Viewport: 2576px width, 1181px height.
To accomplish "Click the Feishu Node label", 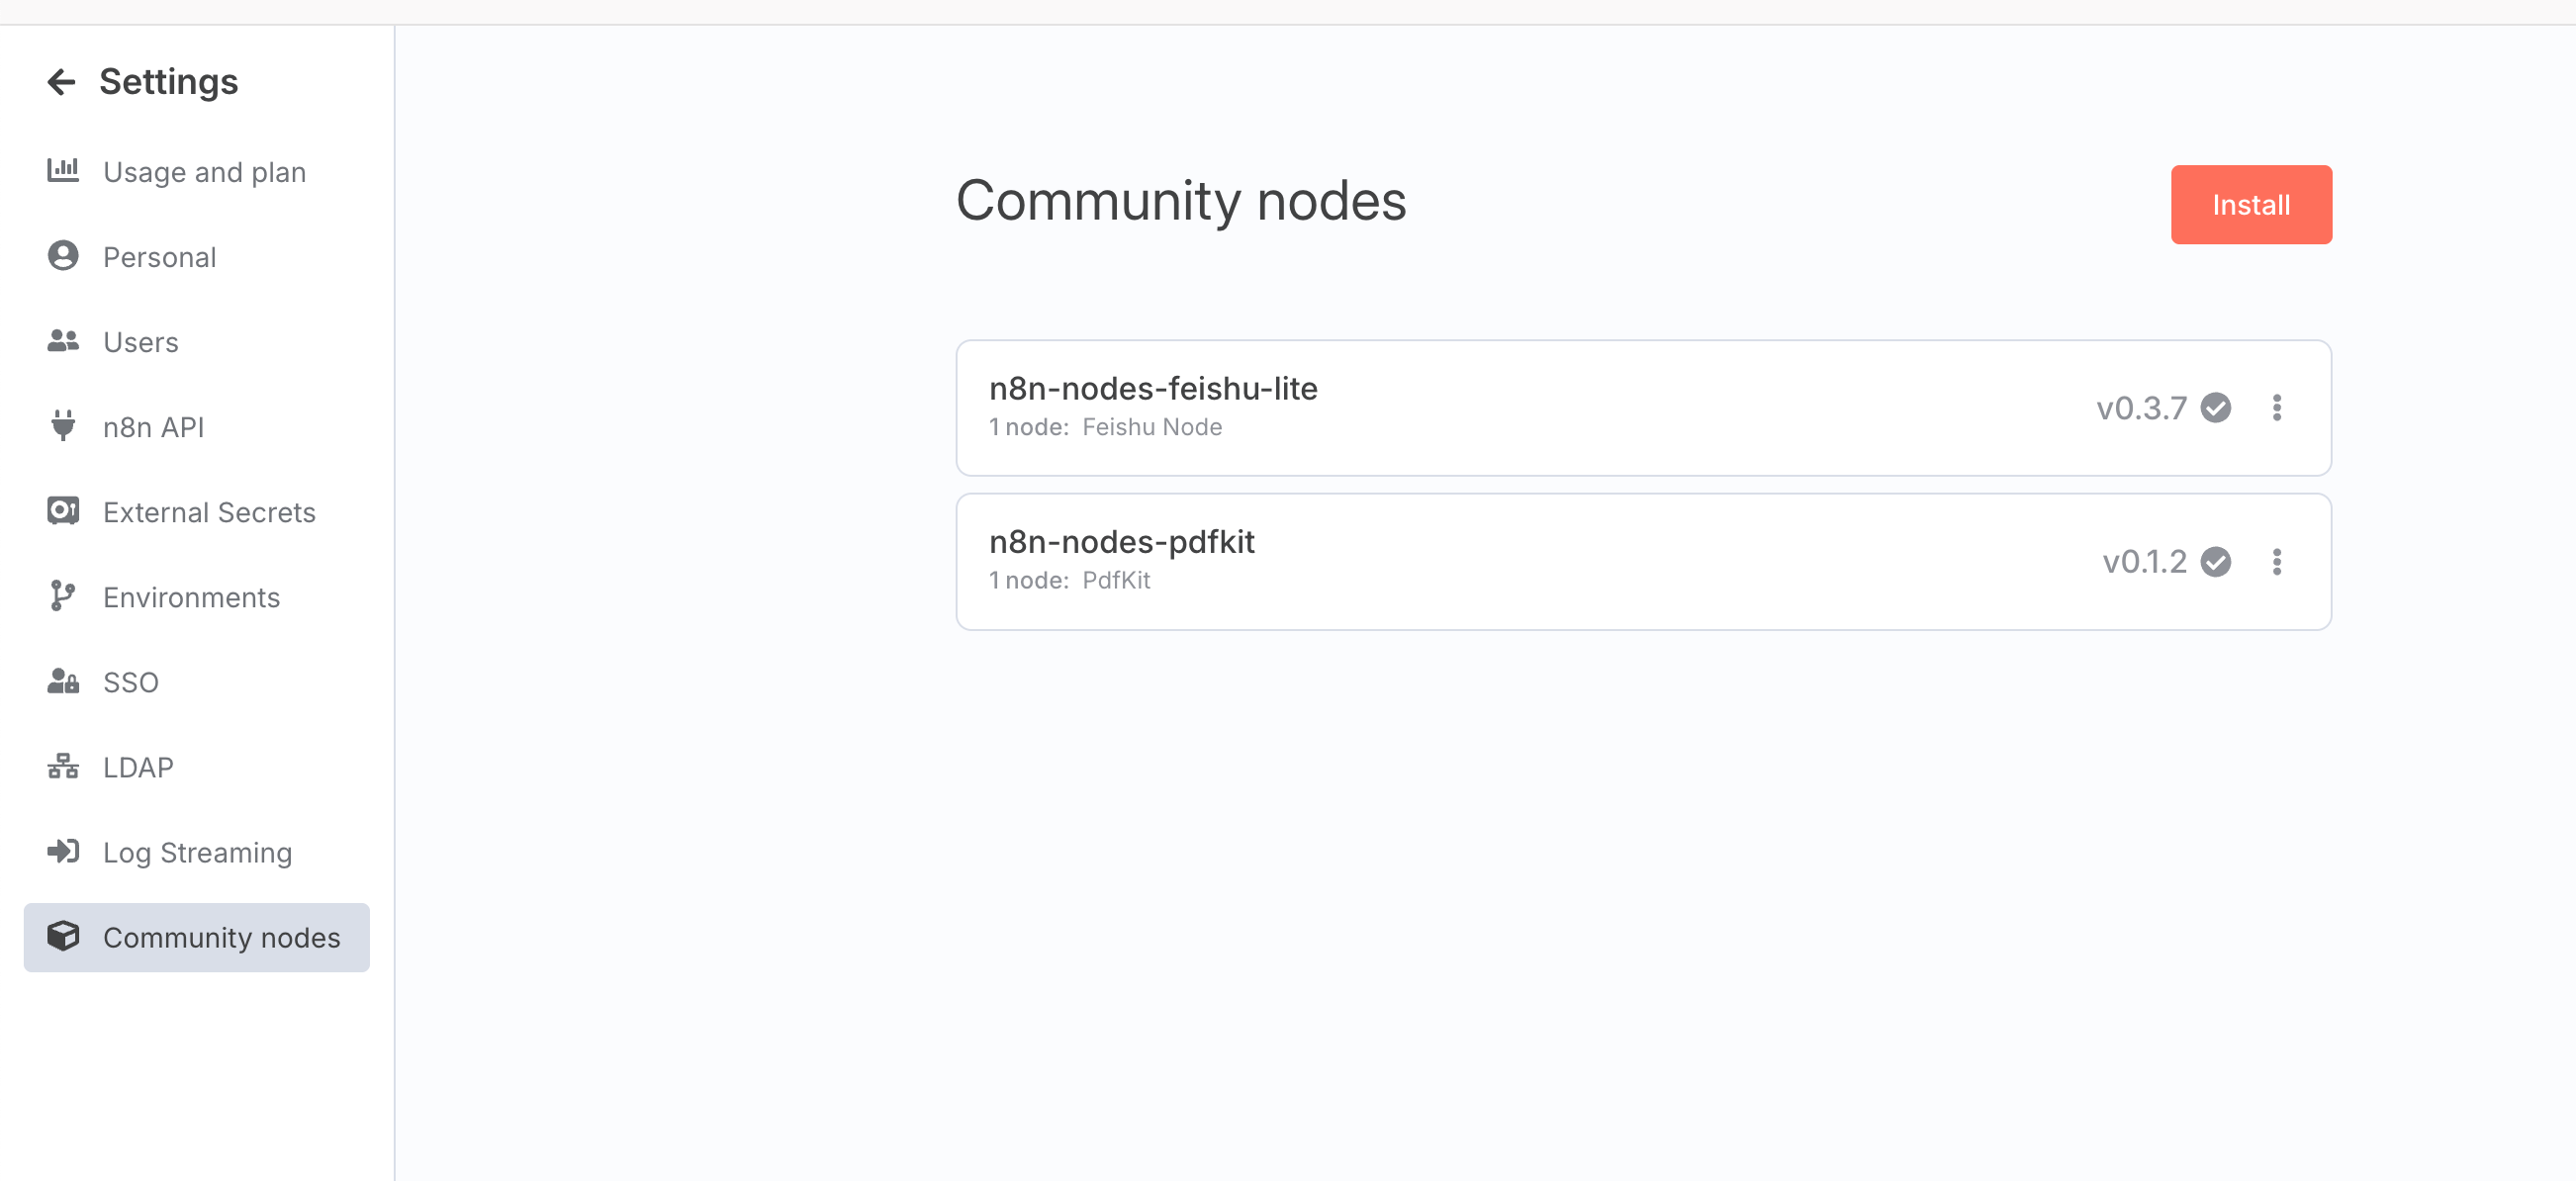I will (1152, 427).
